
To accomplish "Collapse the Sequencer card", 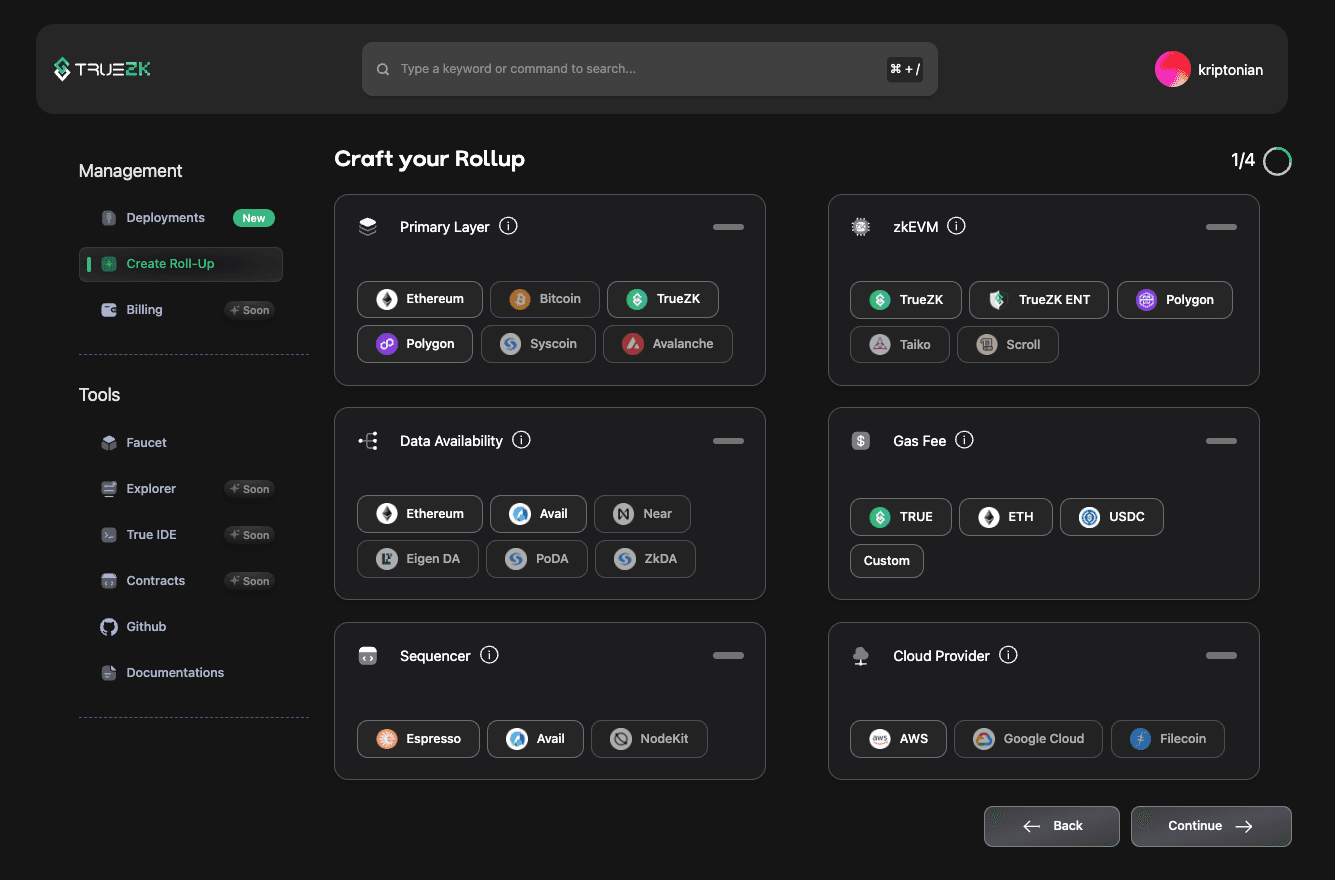I will (728, 656).
